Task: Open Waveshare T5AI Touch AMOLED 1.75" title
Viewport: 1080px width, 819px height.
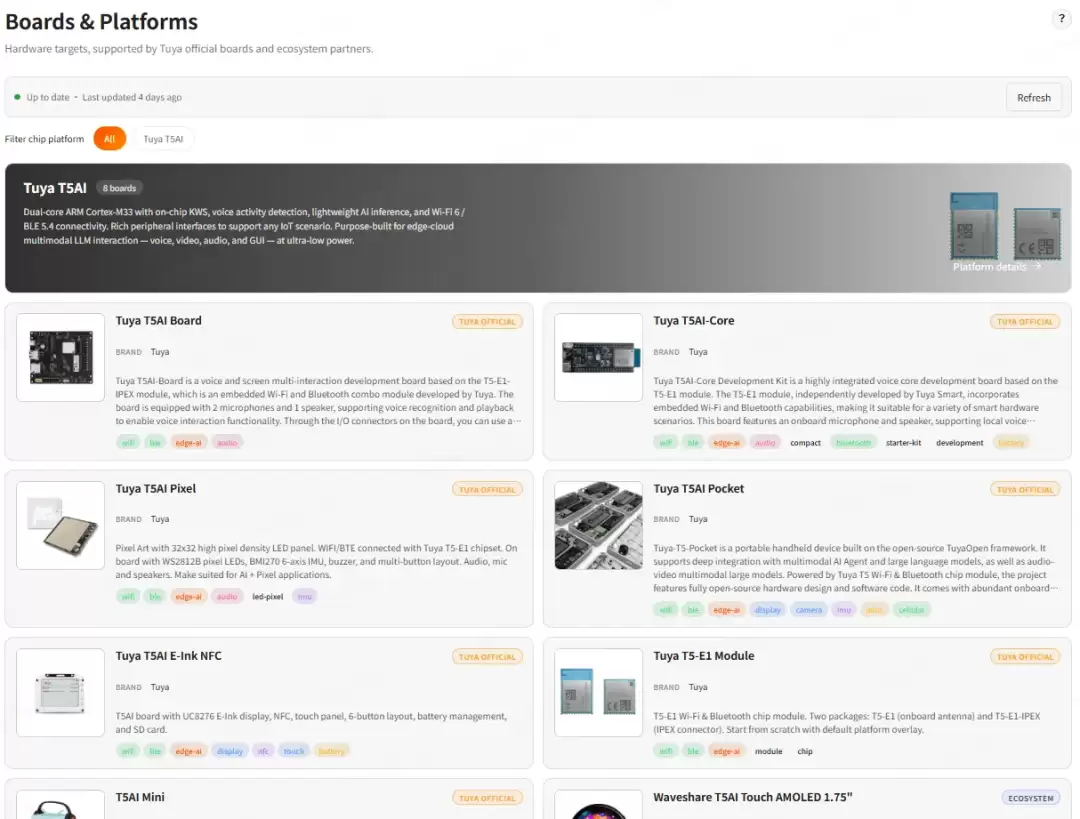Action: pos(753,797)
